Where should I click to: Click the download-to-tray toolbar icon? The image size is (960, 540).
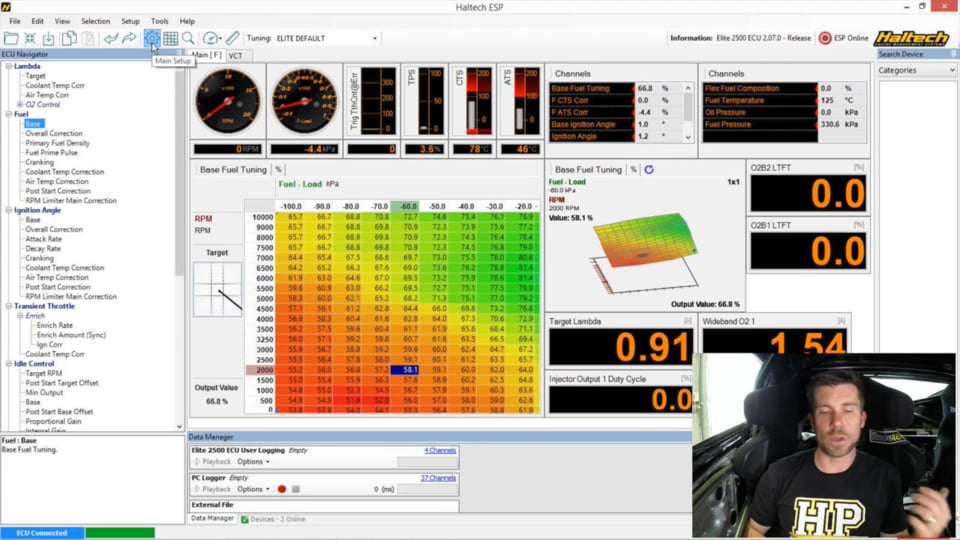tap(48, 39)
